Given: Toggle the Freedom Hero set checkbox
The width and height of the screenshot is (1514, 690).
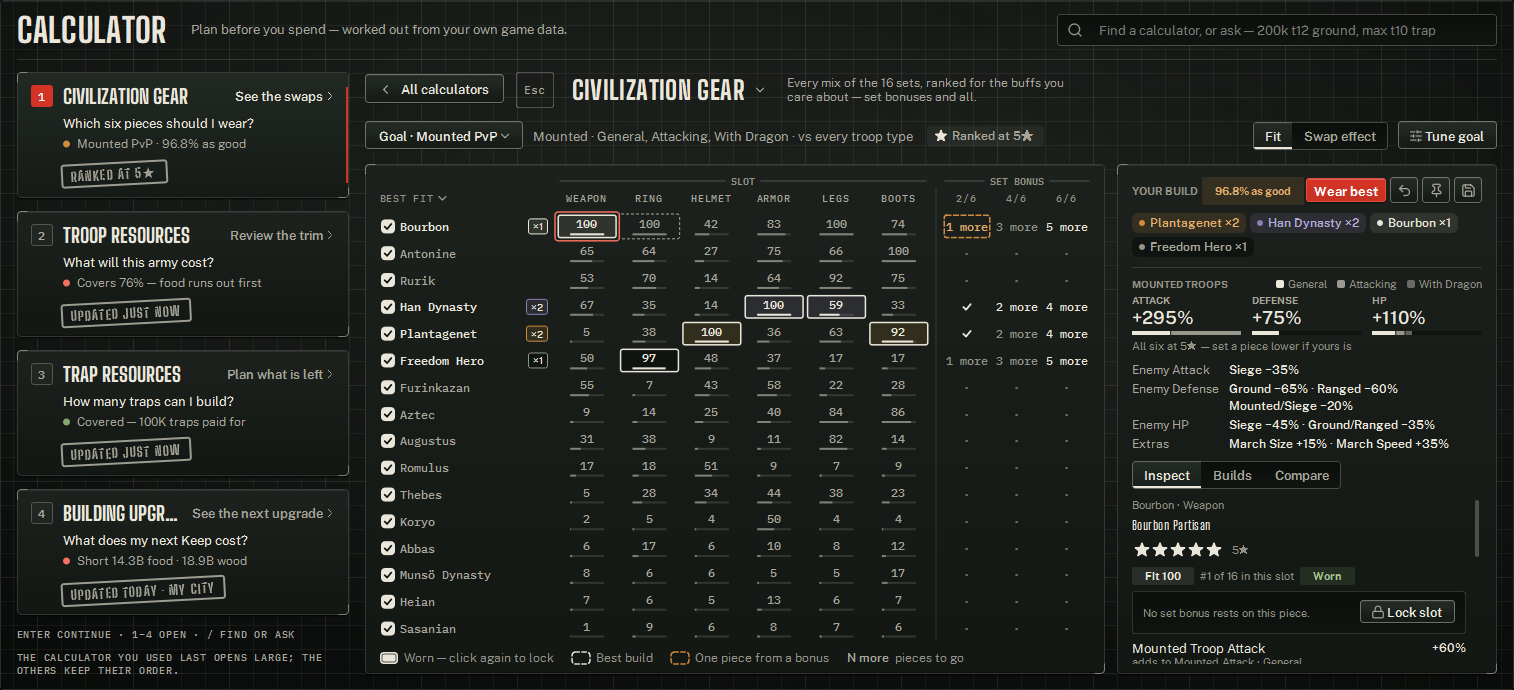Looking at the screenshot, I should 388,361.
